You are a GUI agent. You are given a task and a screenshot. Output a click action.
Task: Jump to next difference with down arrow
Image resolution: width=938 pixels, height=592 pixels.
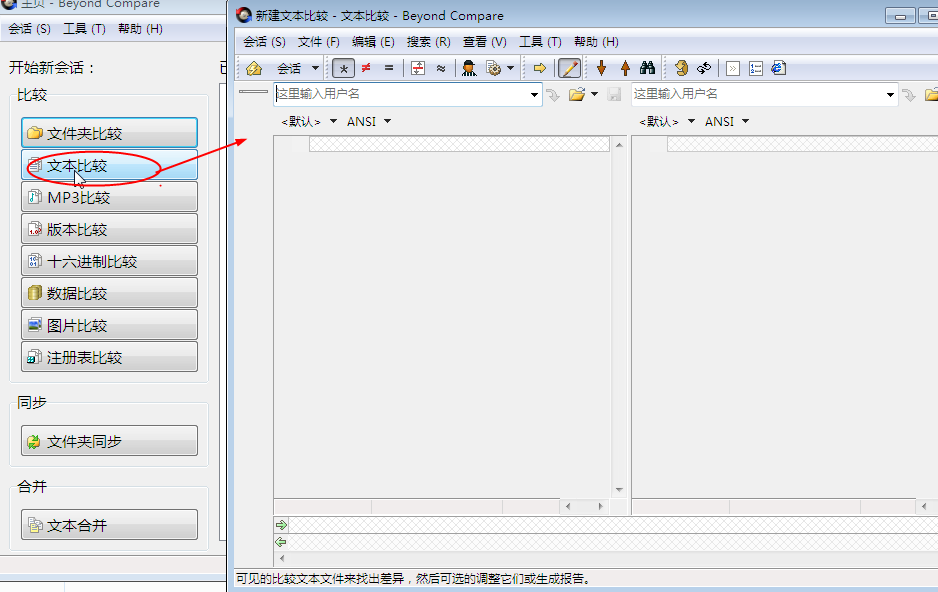(x=601, y=68)
